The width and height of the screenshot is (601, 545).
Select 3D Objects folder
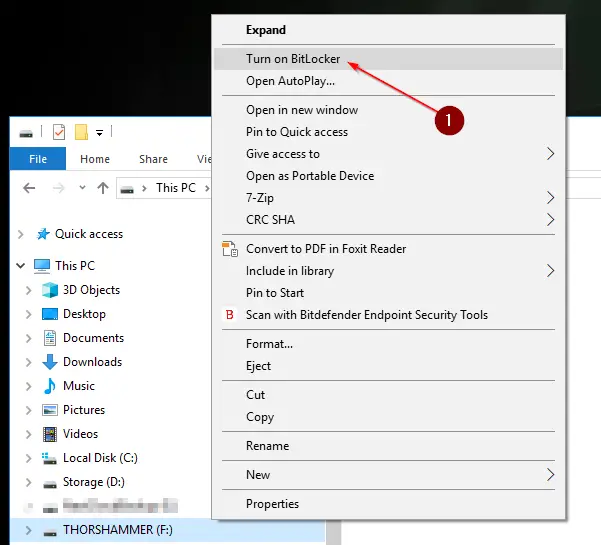(91, 290)
